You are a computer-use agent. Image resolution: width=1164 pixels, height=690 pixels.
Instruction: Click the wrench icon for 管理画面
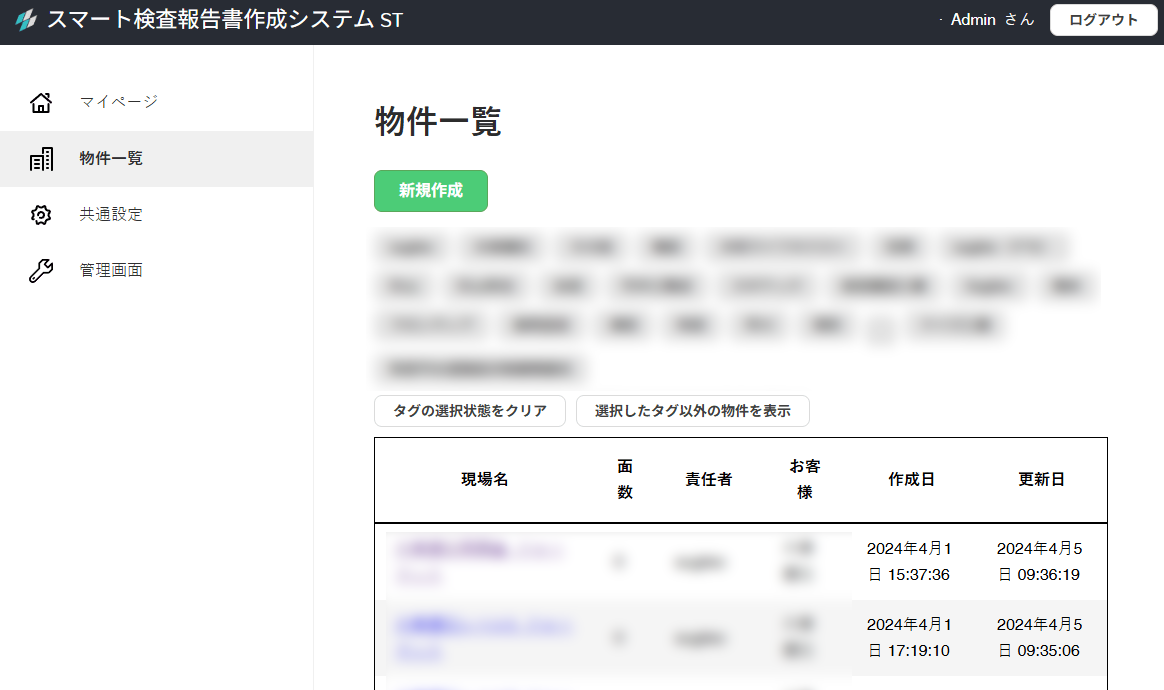tap(41, 271)
